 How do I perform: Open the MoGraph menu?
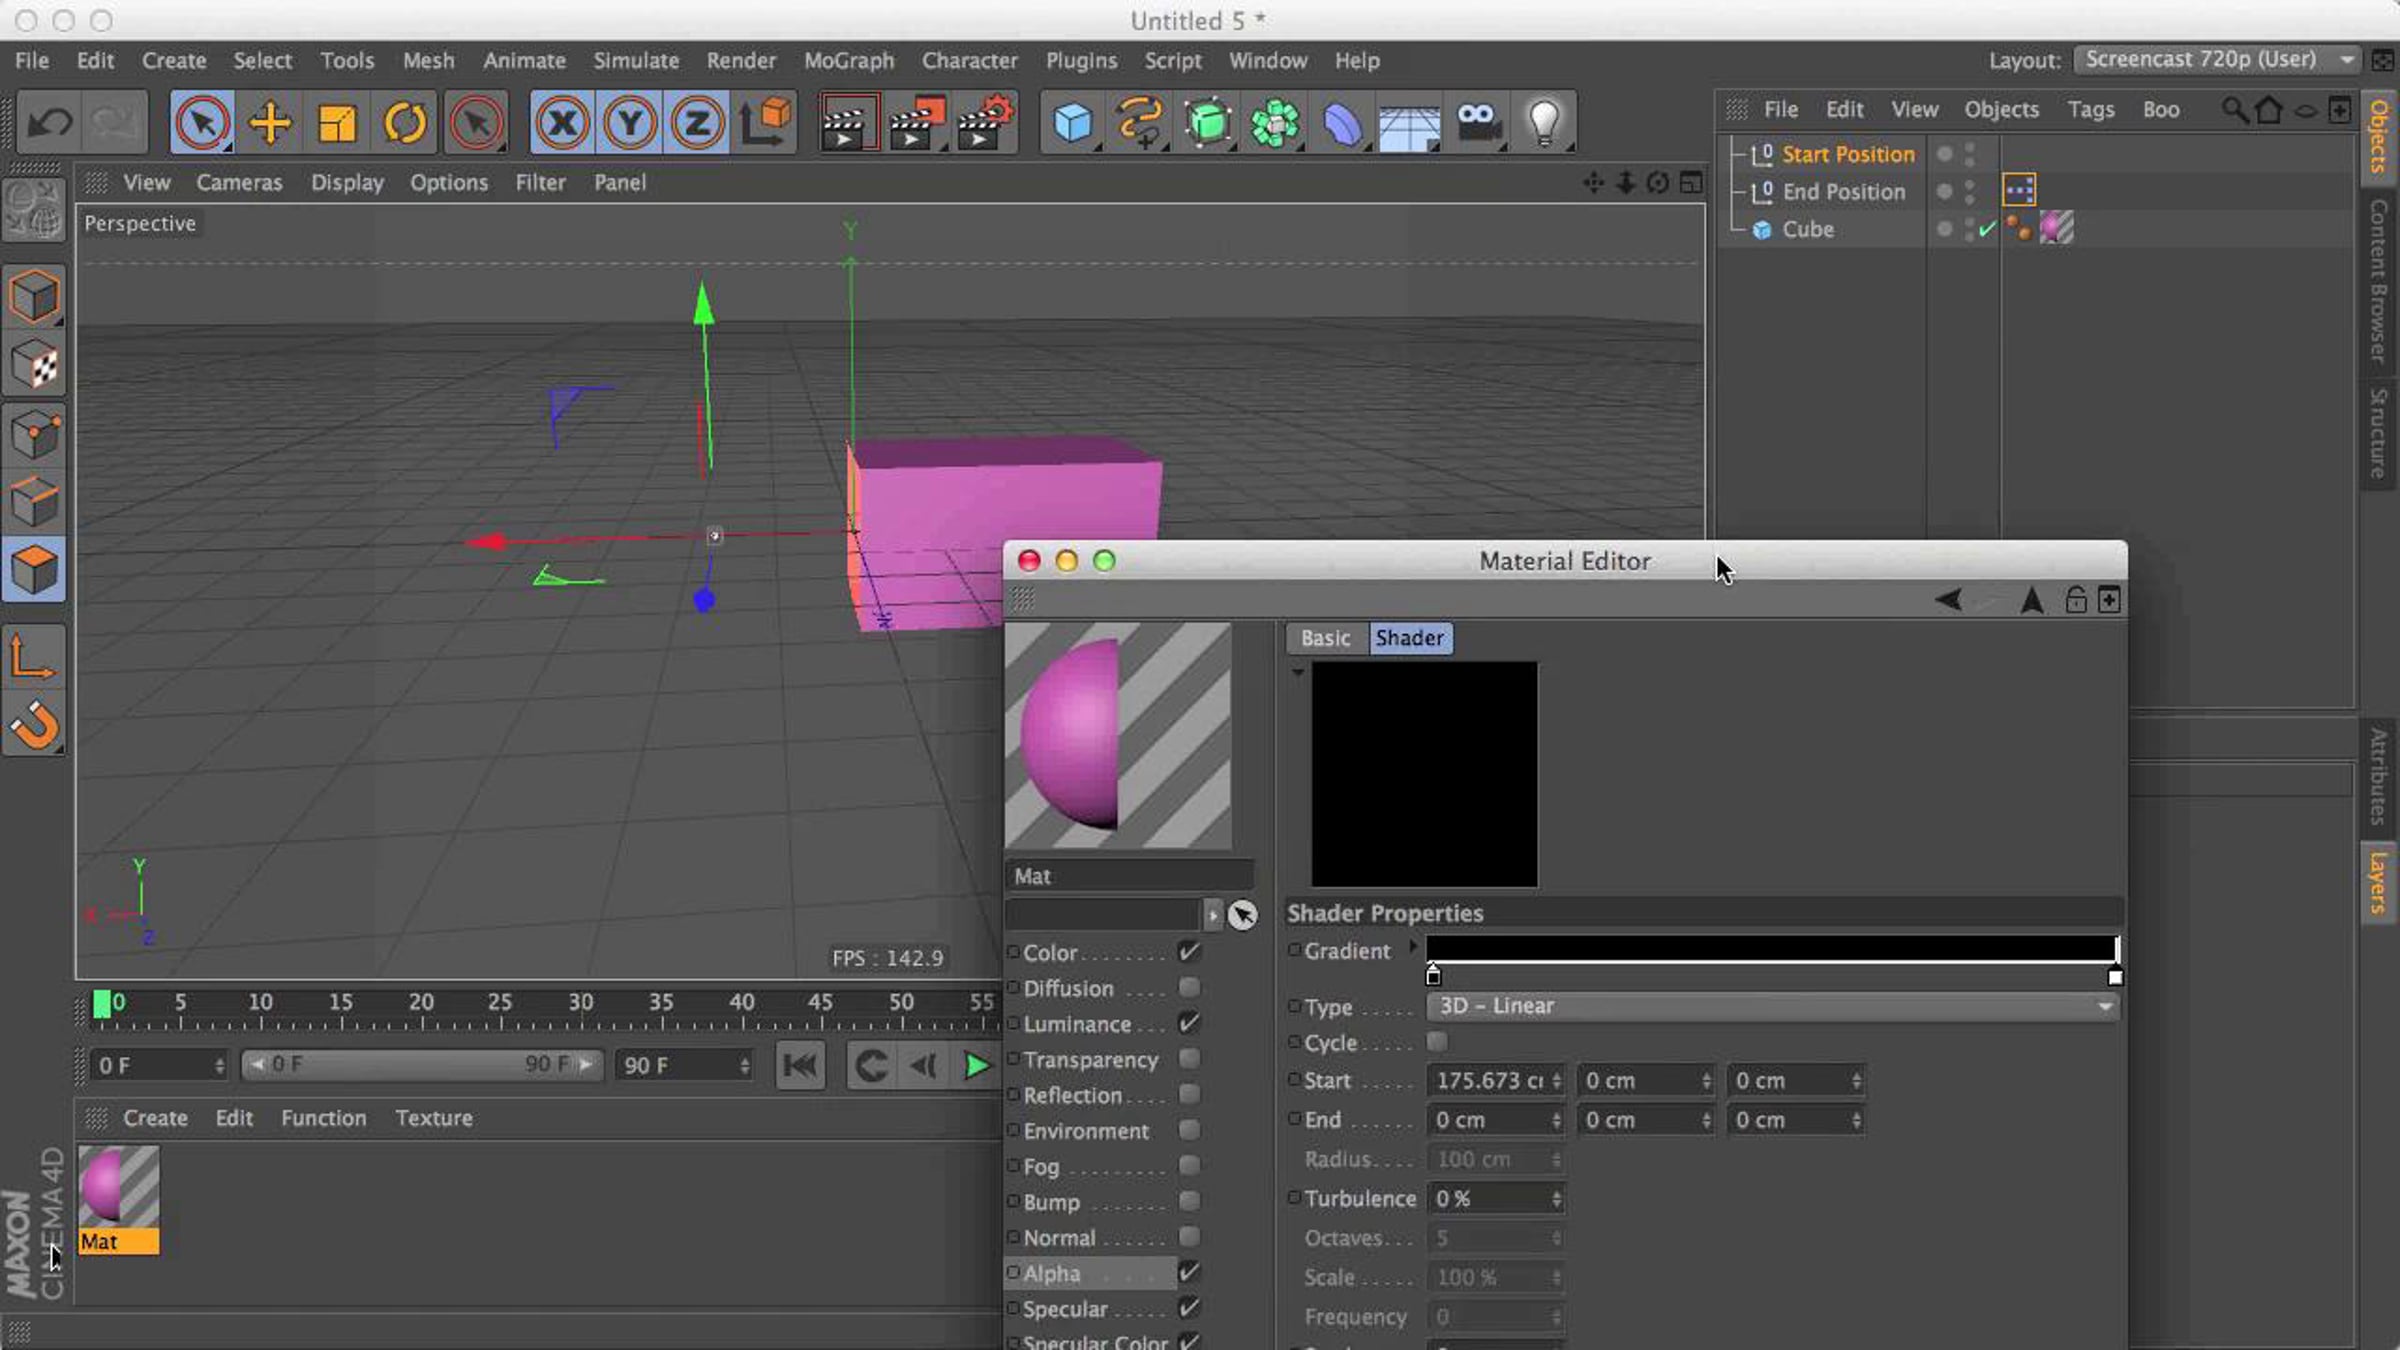click(849, 61)
